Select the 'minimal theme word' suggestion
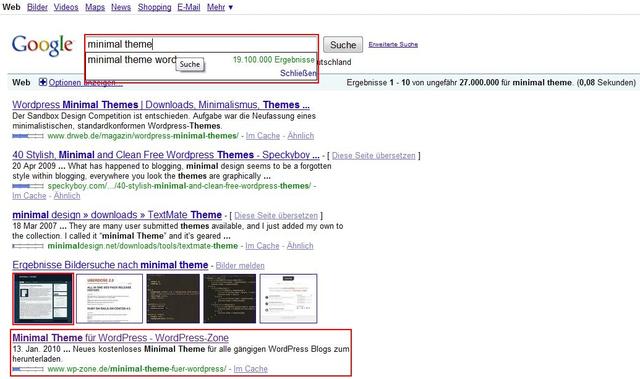 (x=132, y=60)
